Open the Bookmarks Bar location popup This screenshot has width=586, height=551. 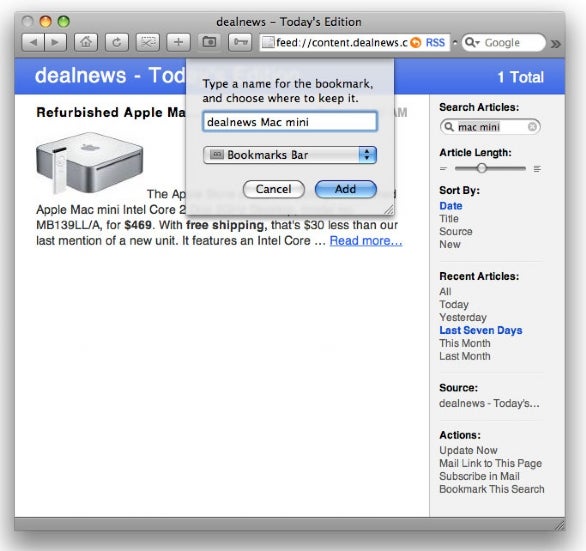coord(290,155)
